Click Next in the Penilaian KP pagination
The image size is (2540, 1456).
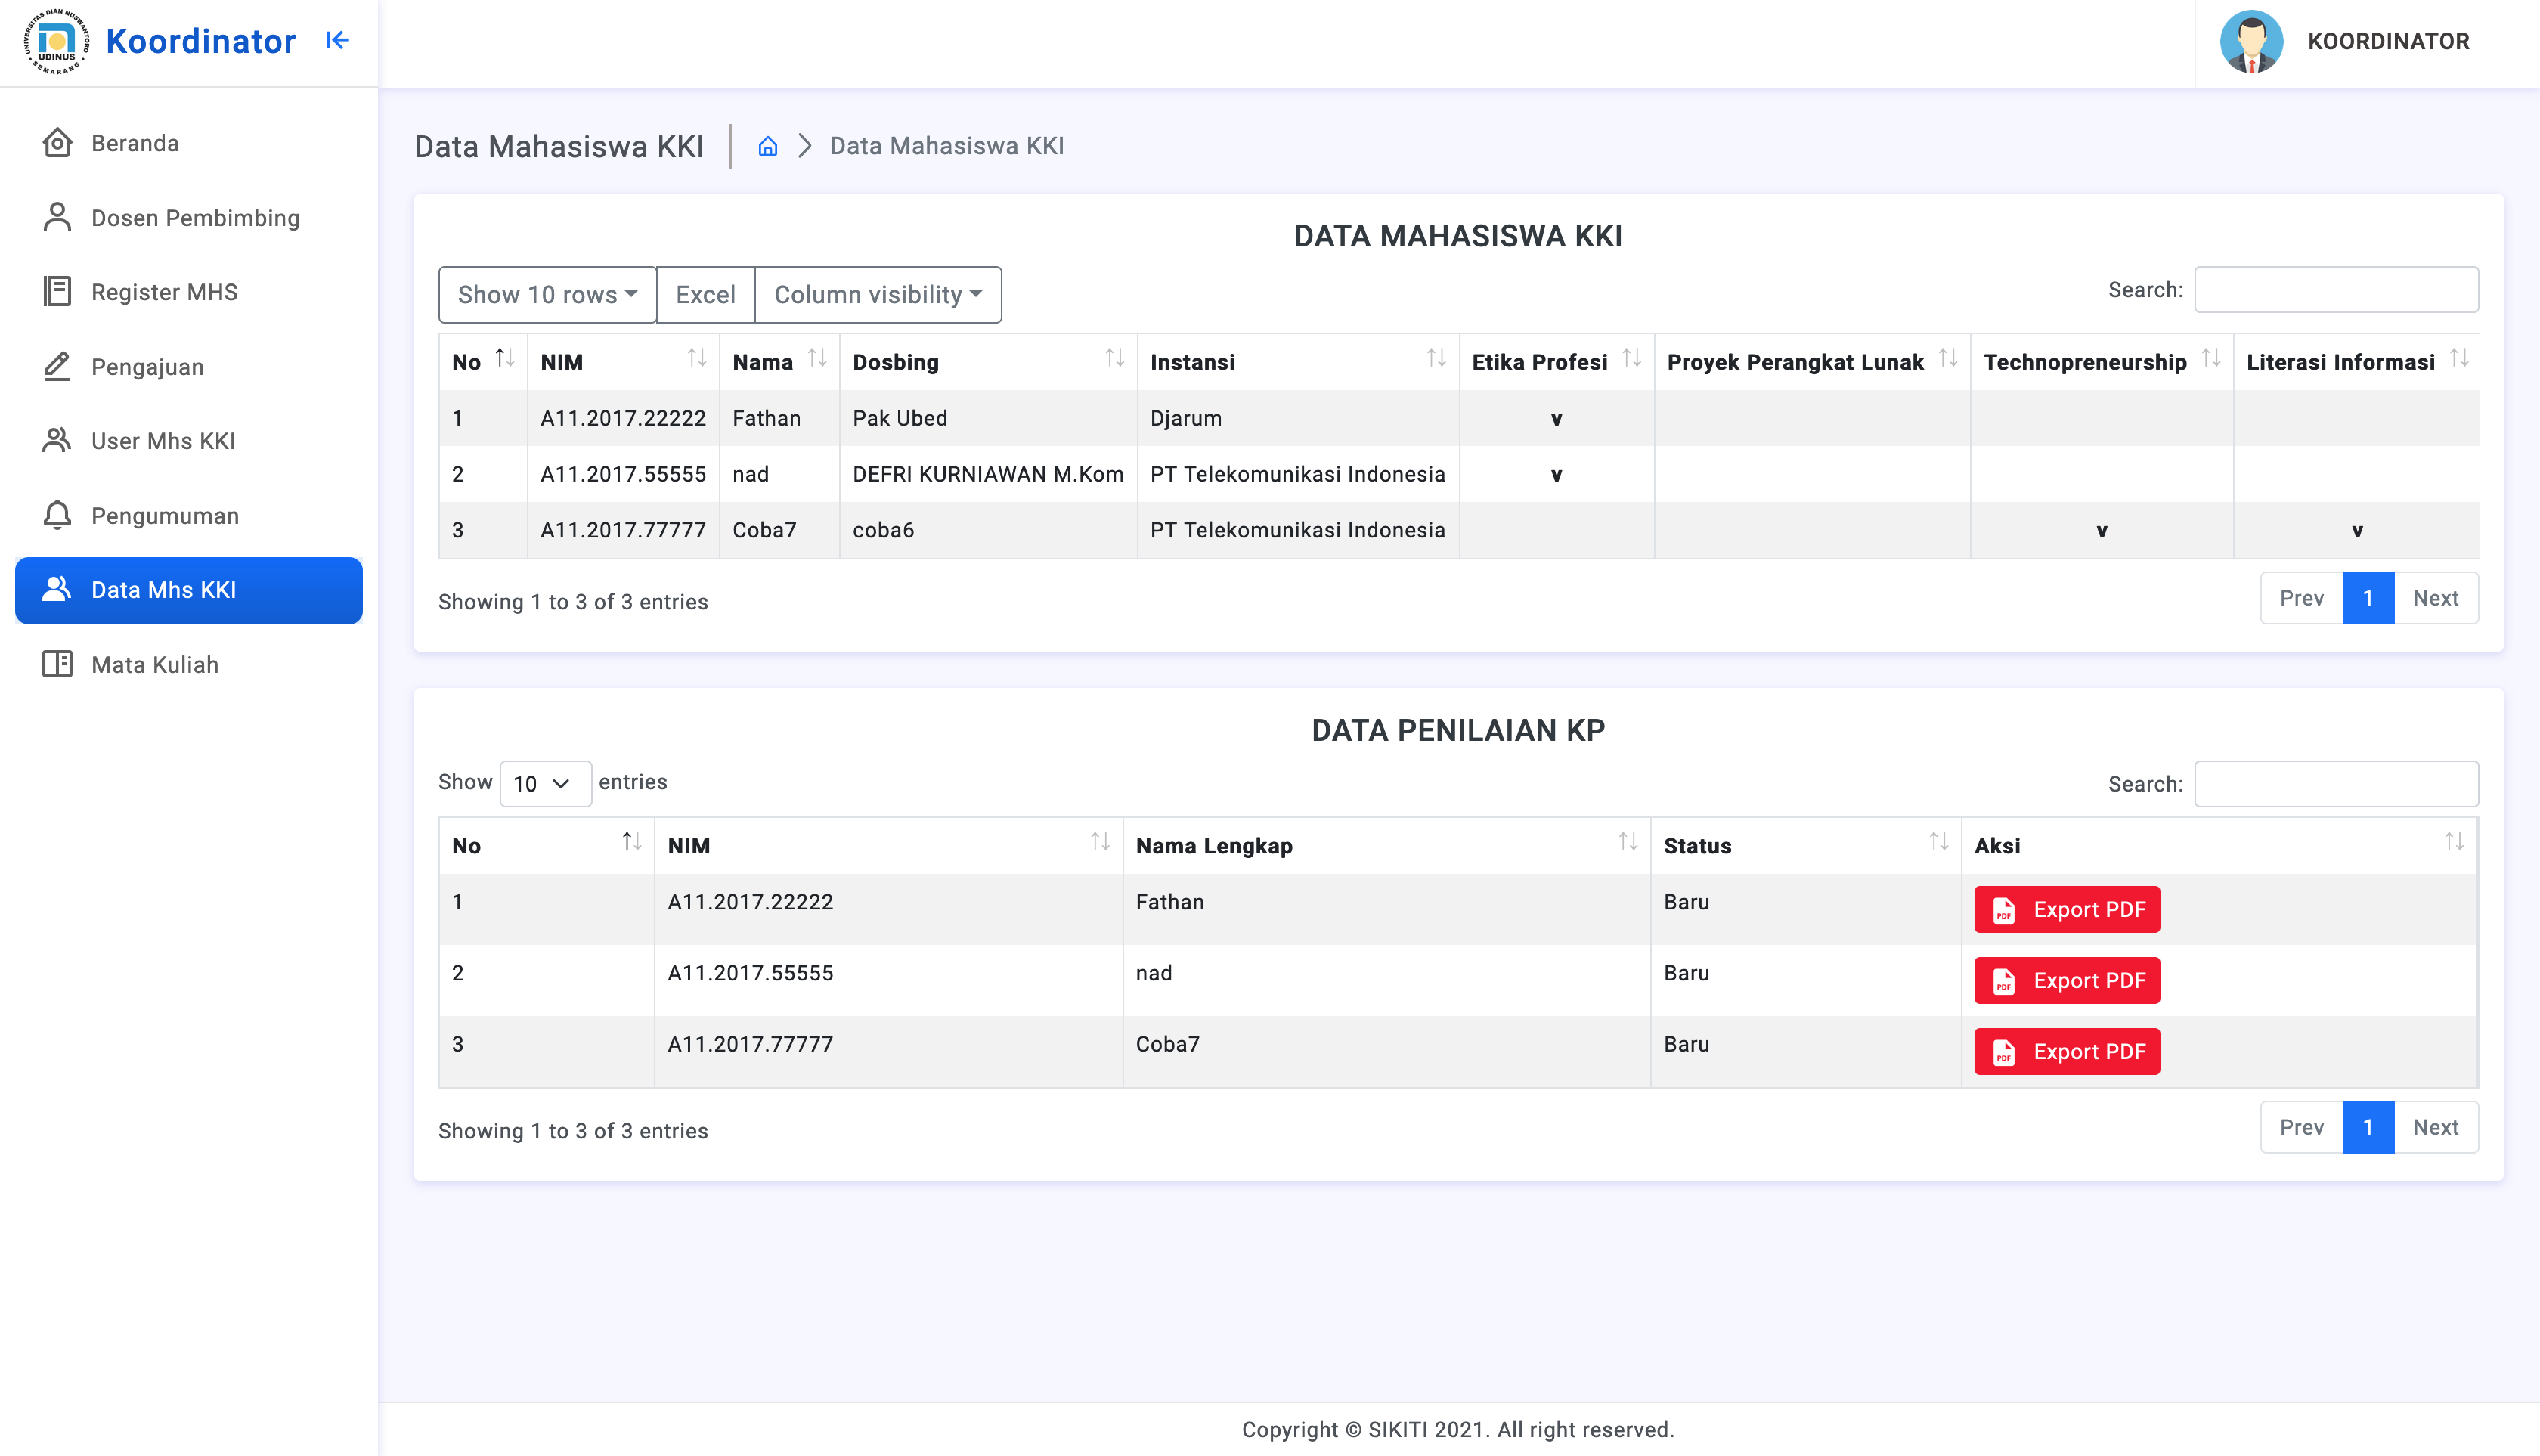pyautogui.click(x=2435, y=1127)
